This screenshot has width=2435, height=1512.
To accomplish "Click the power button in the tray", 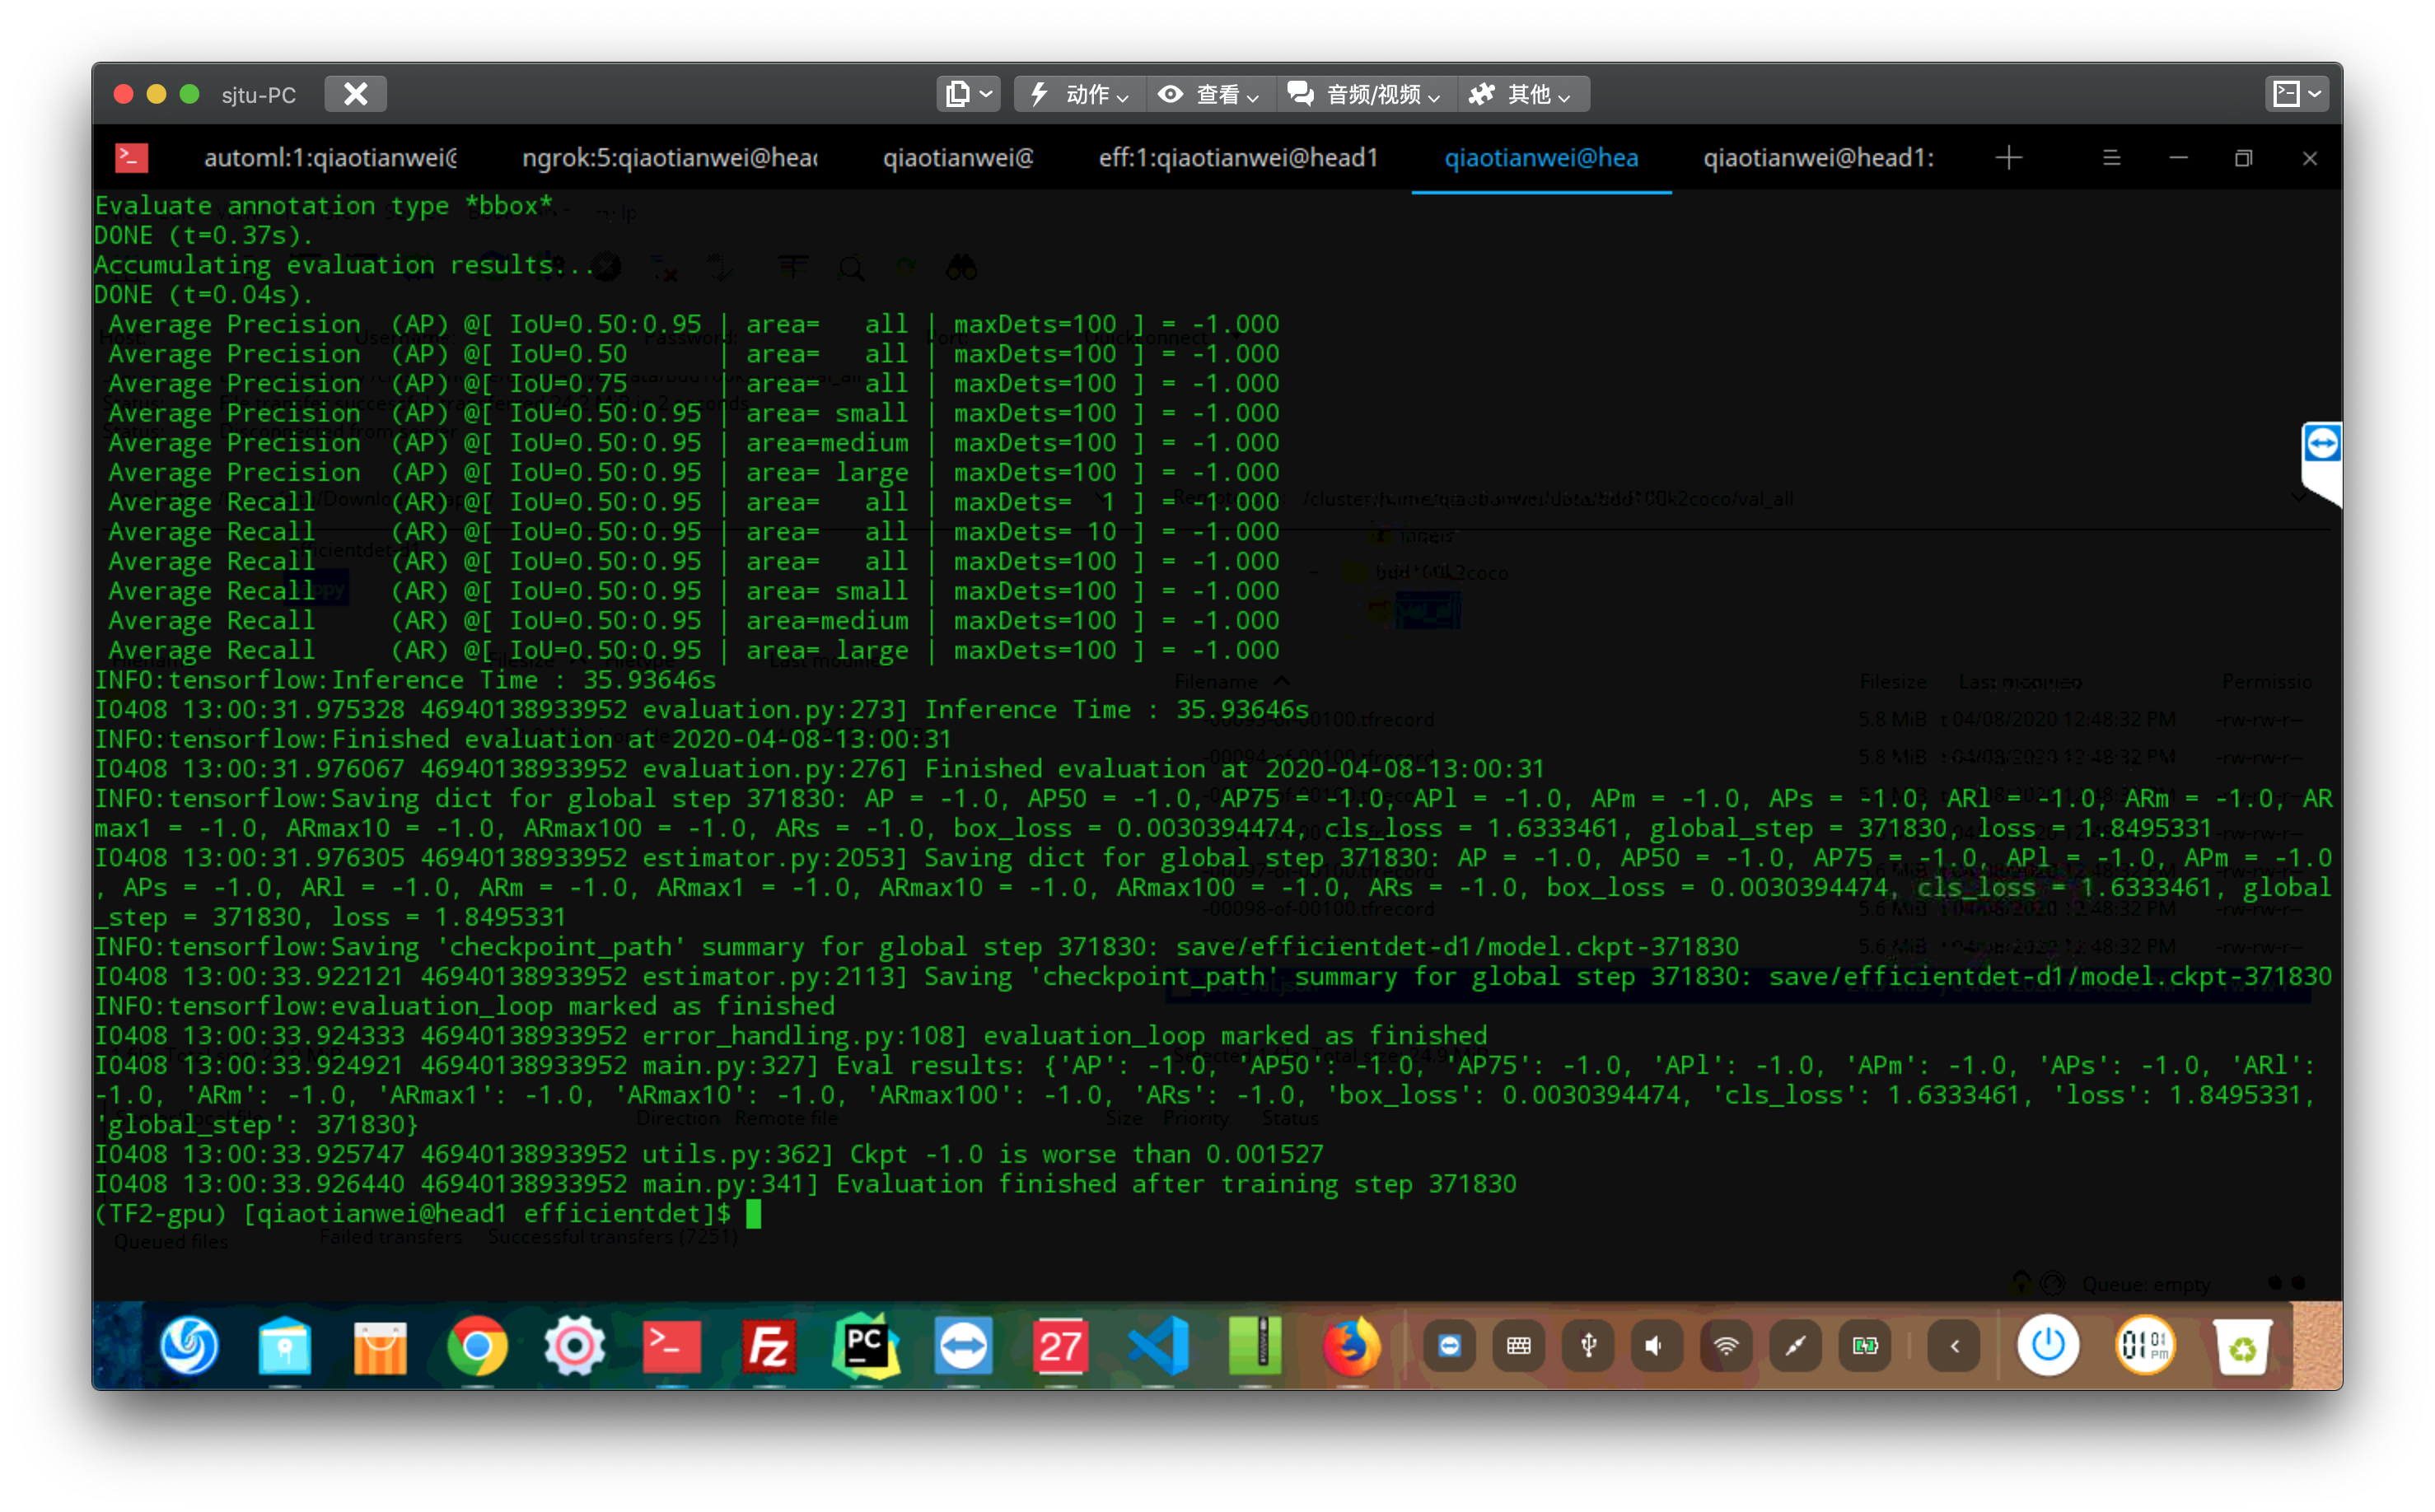I will 2046,1345.
